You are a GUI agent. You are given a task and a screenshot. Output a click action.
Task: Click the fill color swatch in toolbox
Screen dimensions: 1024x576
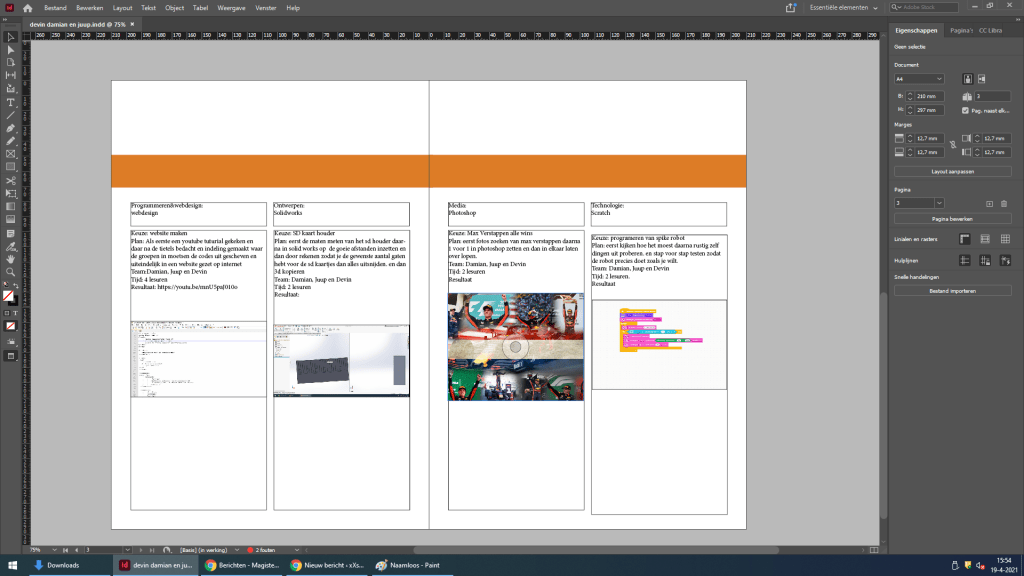pos(8,295)
